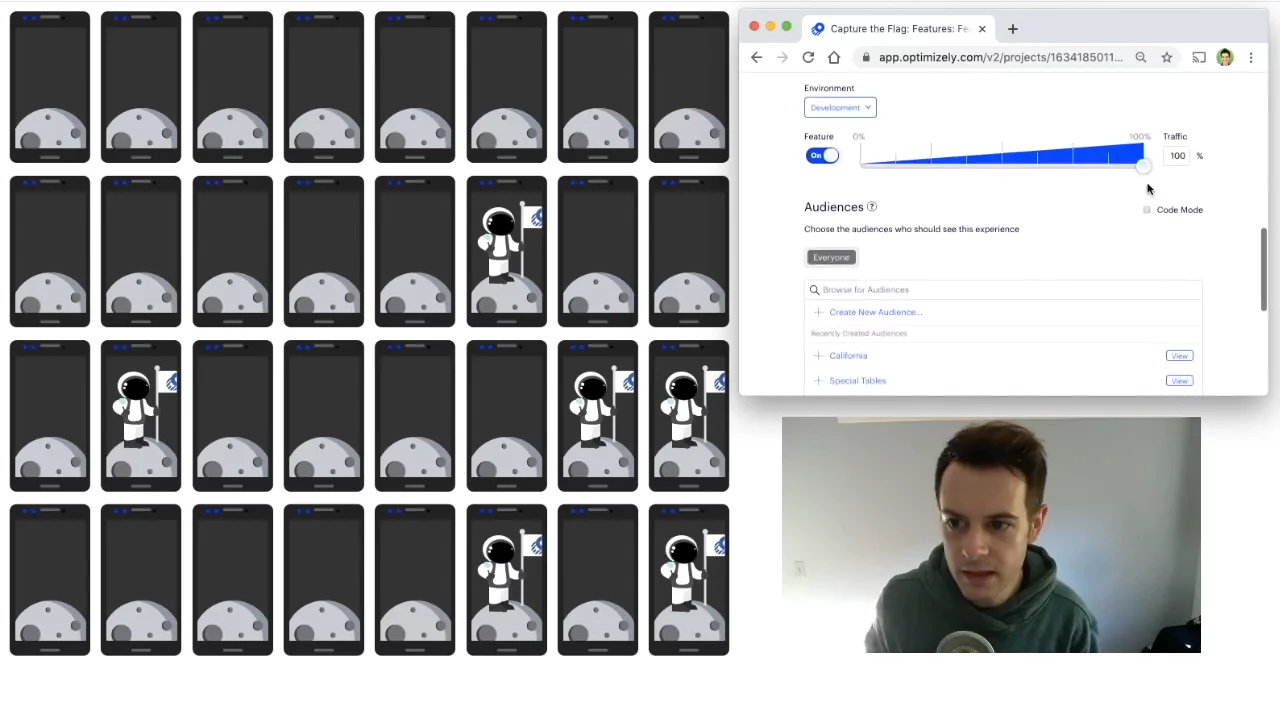
Task: Open a new browser tab
Action: (1012, 29)
